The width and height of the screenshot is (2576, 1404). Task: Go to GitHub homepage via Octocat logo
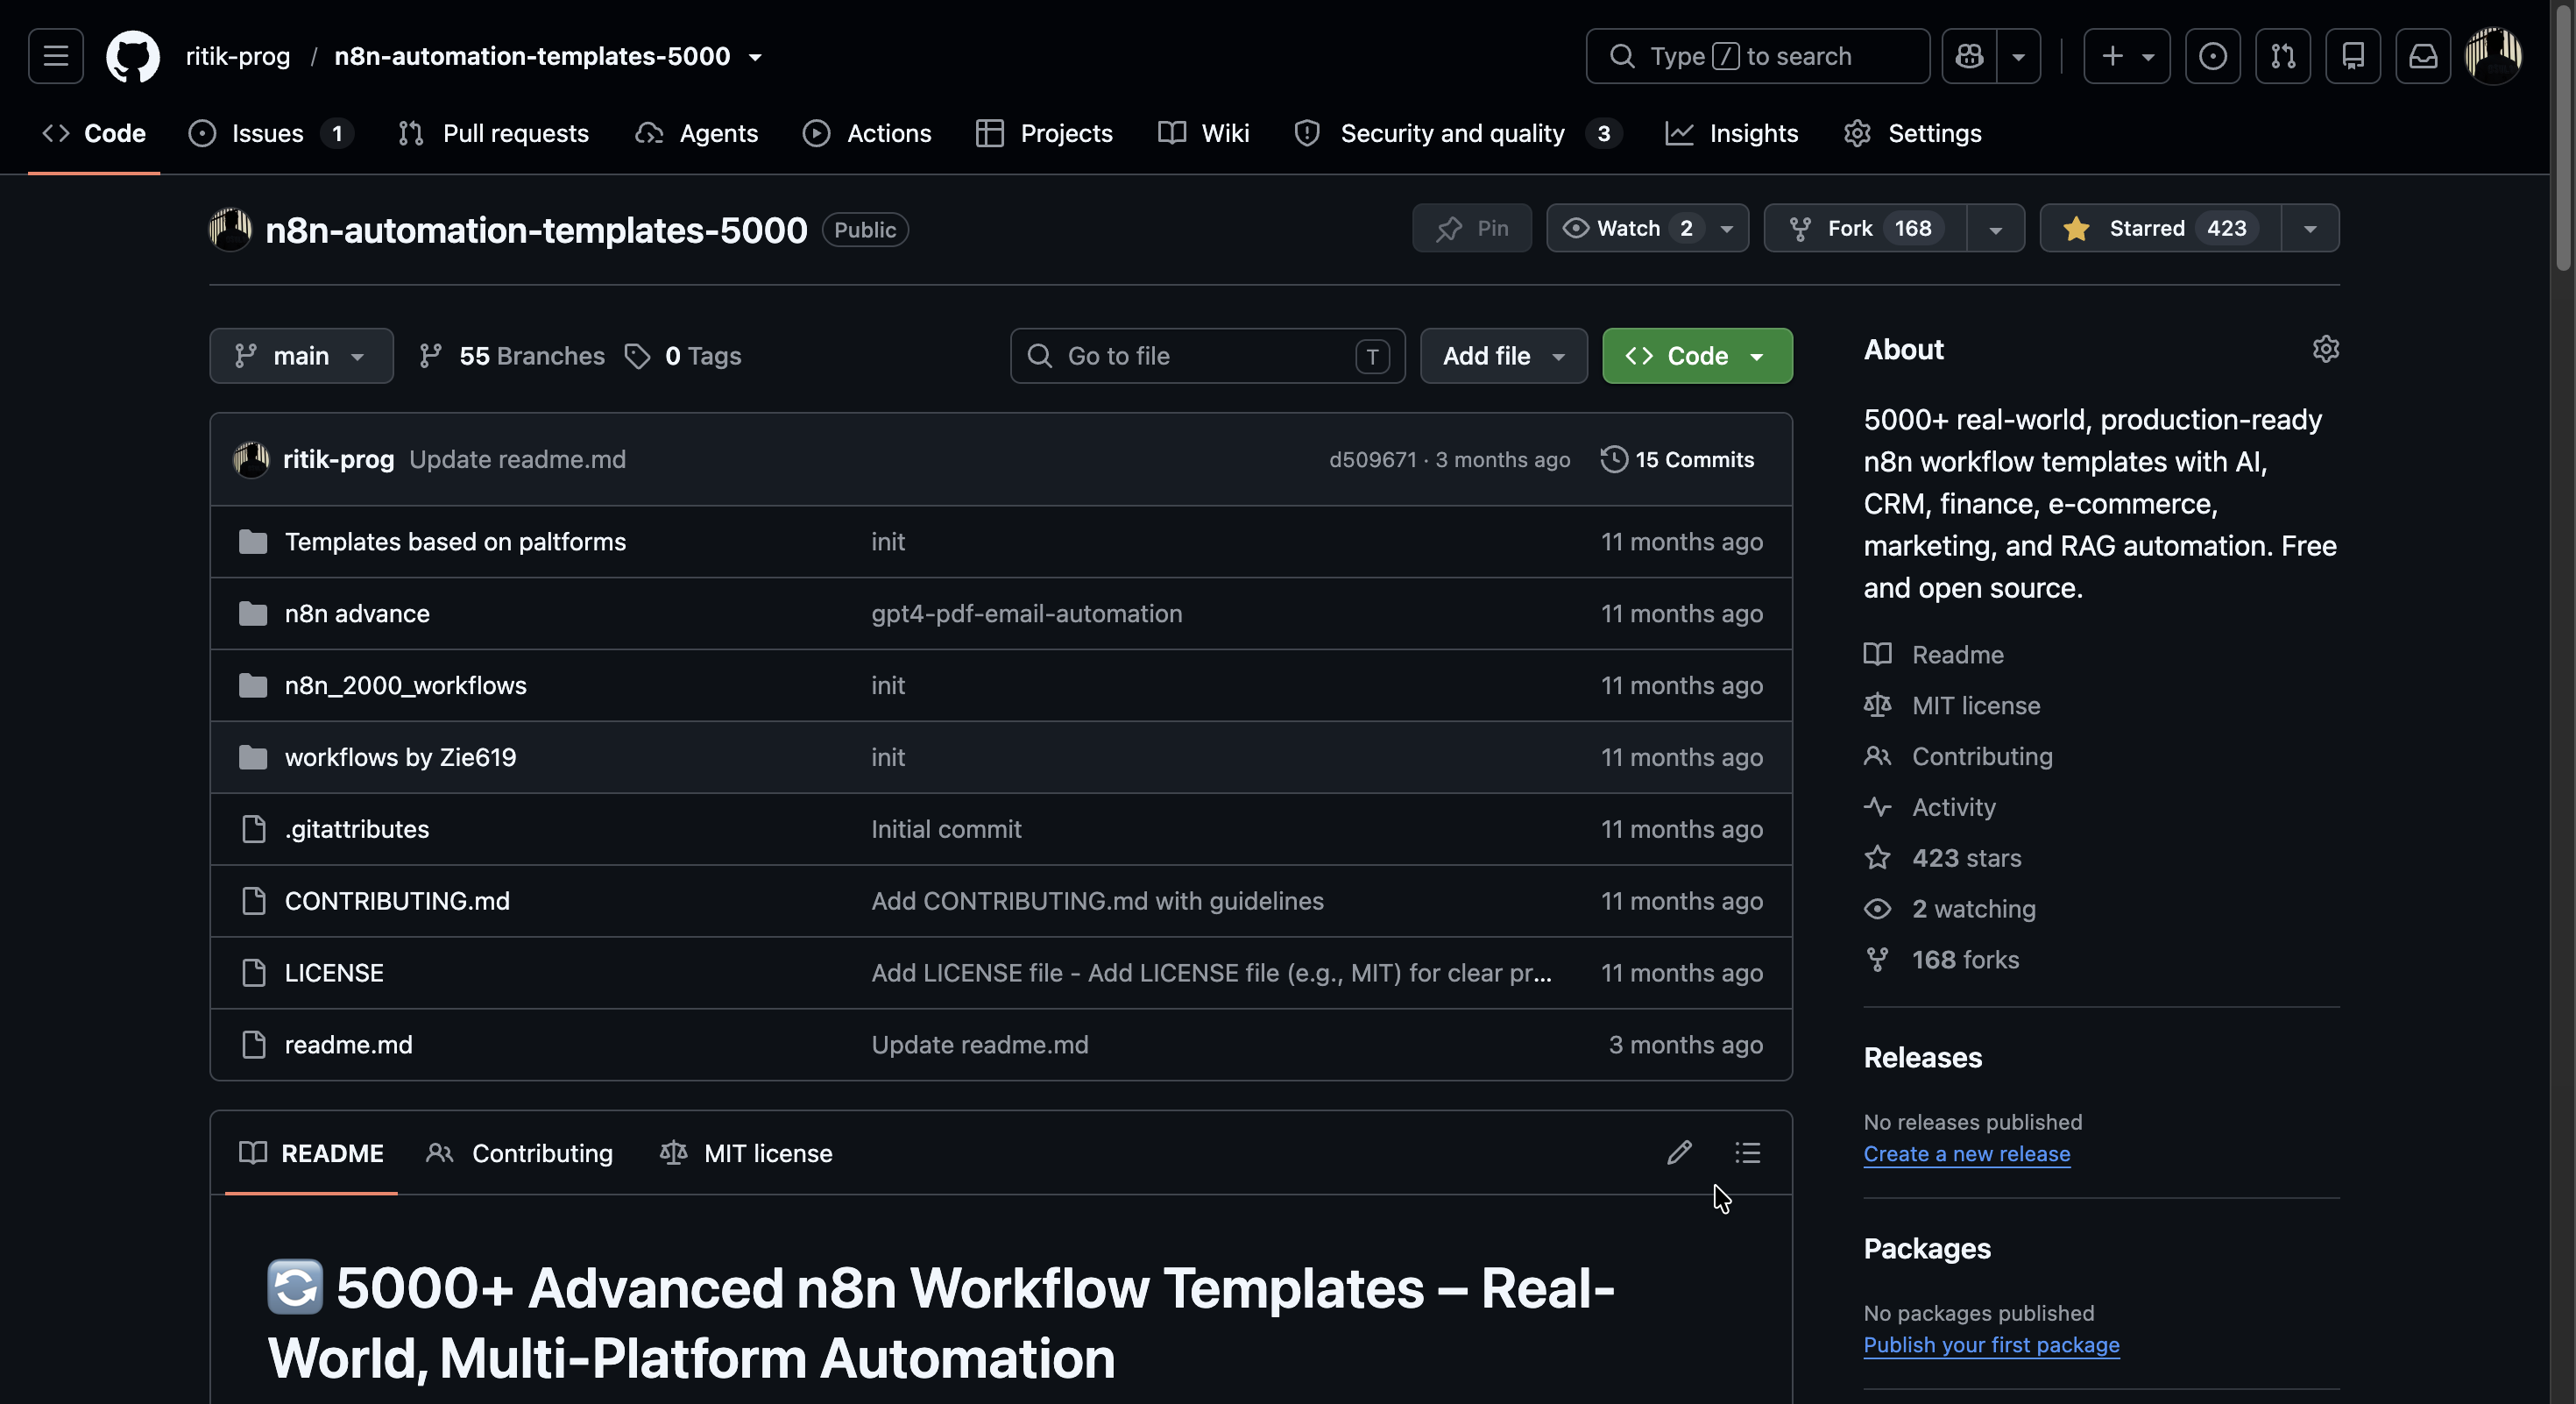click(x=133, y=56)
